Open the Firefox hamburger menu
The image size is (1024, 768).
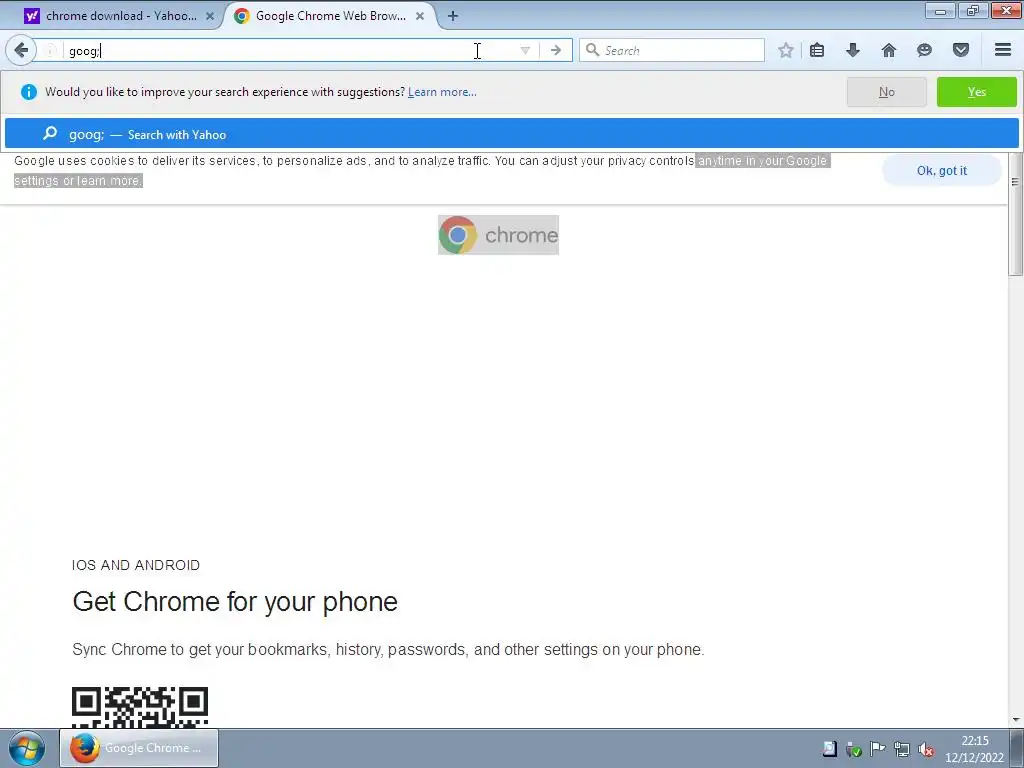click(1003, 50)
